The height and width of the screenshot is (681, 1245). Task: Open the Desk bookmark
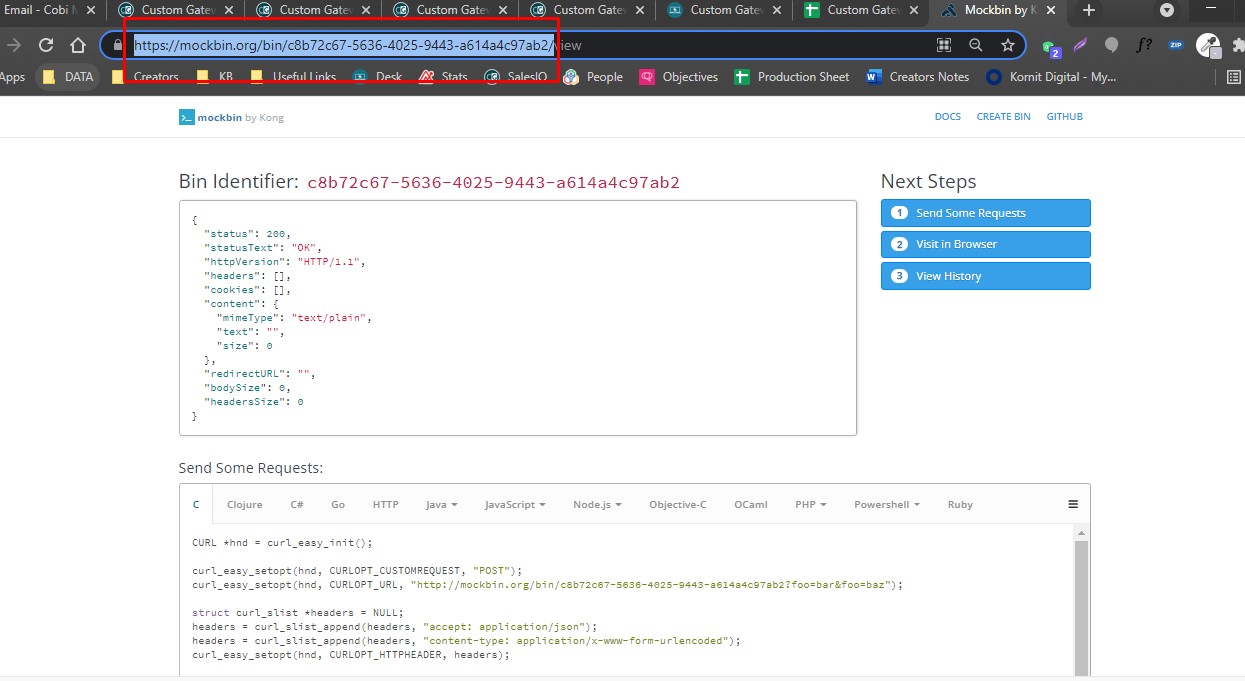coord(377,77)
